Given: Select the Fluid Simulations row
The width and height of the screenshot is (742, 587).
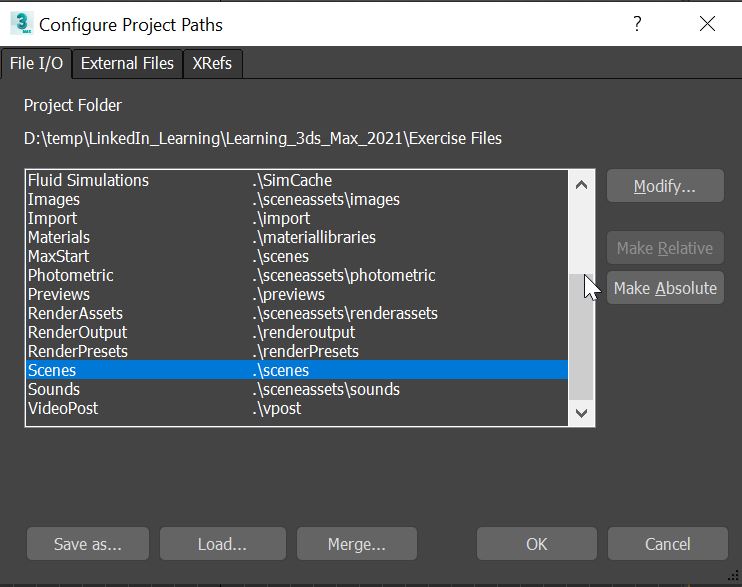Looking at the screenshot, I should [297, 180].
